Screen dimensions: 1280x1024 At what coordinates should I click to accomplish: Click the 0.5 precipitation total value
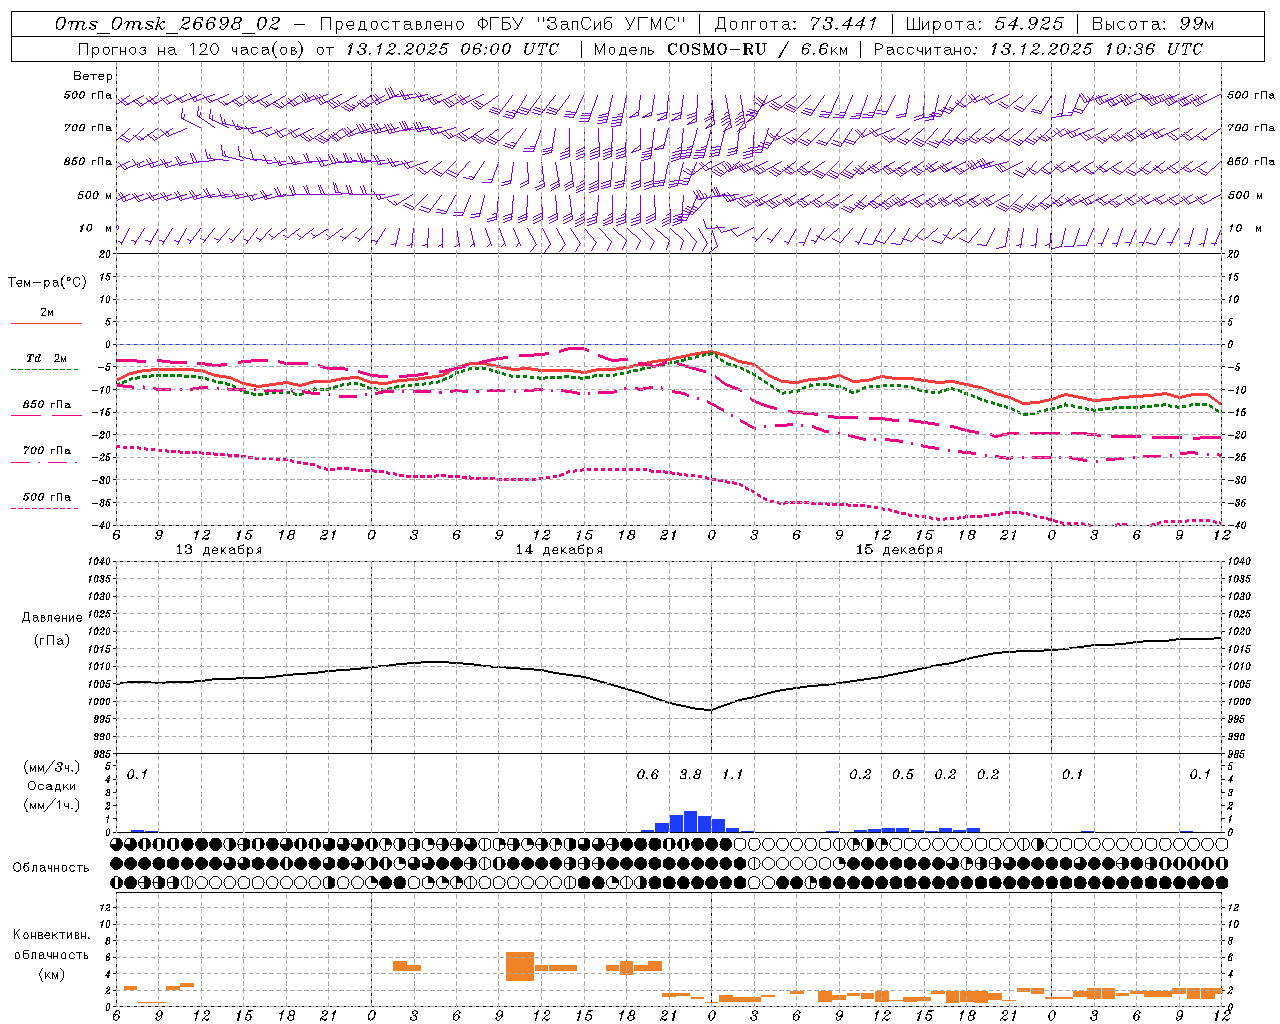903,775
